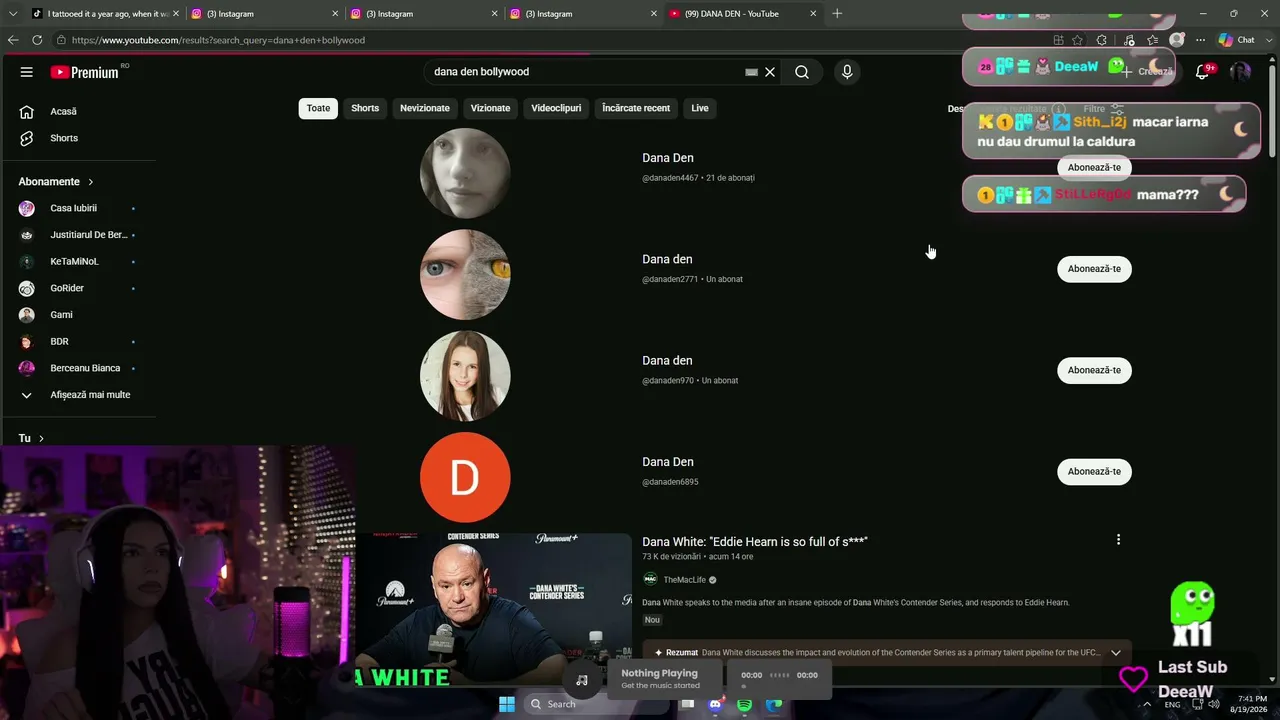Open the taskbar volume control
The height and width of the screenshot is (720, 1280).
tap(1214, 704)
